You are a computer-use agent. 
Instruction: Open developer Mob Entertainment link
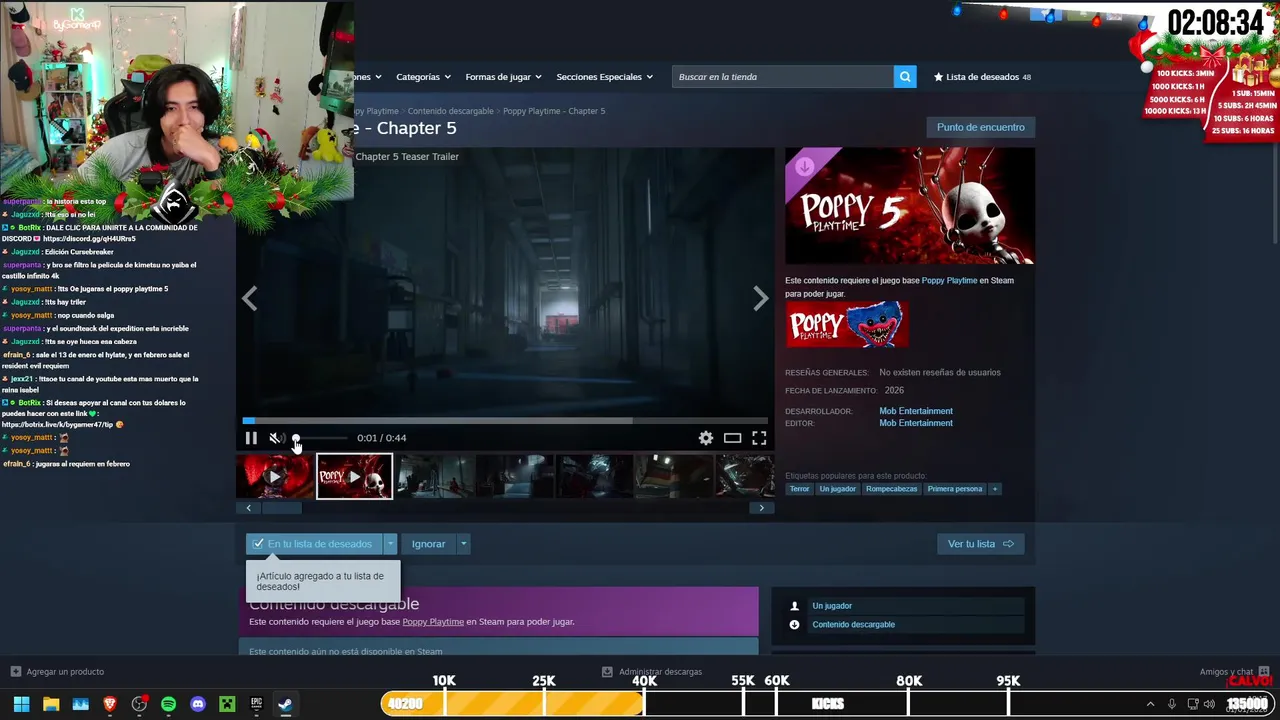pyautogui.click(x=916, y=411)
